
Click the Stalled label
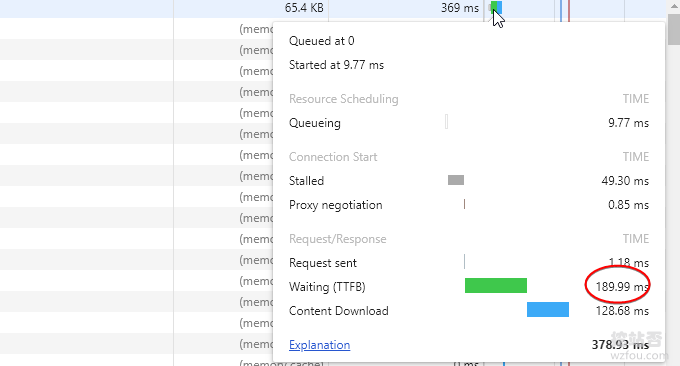point(306,181)
